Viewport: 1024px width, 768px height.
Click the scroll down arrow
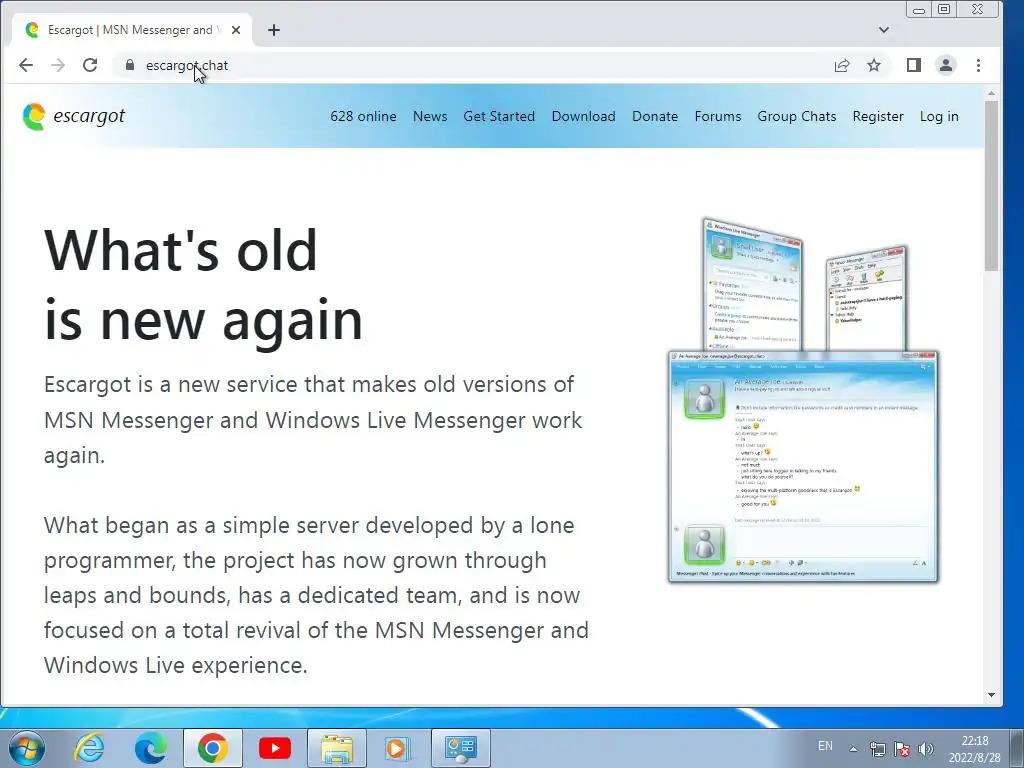click(x=991, y=695)
